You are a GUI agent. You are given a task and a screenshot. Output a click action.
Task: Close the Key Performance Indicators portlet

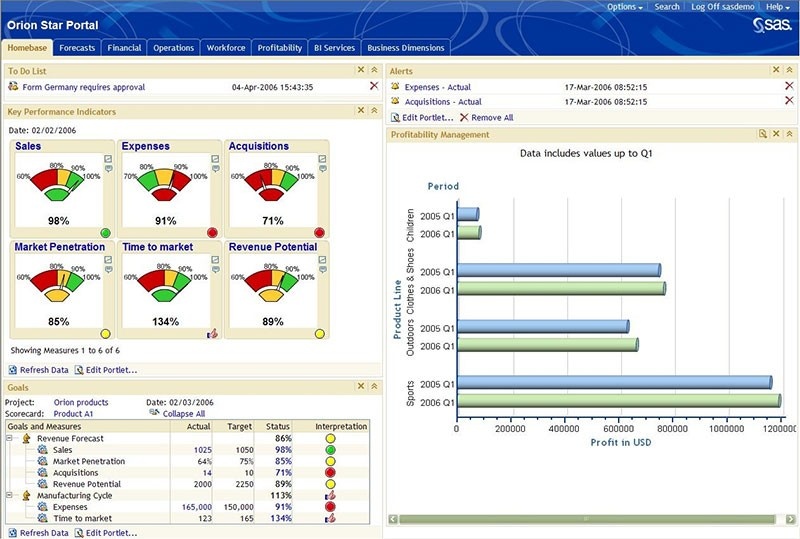pyautogui.click(x=361, y=110)
